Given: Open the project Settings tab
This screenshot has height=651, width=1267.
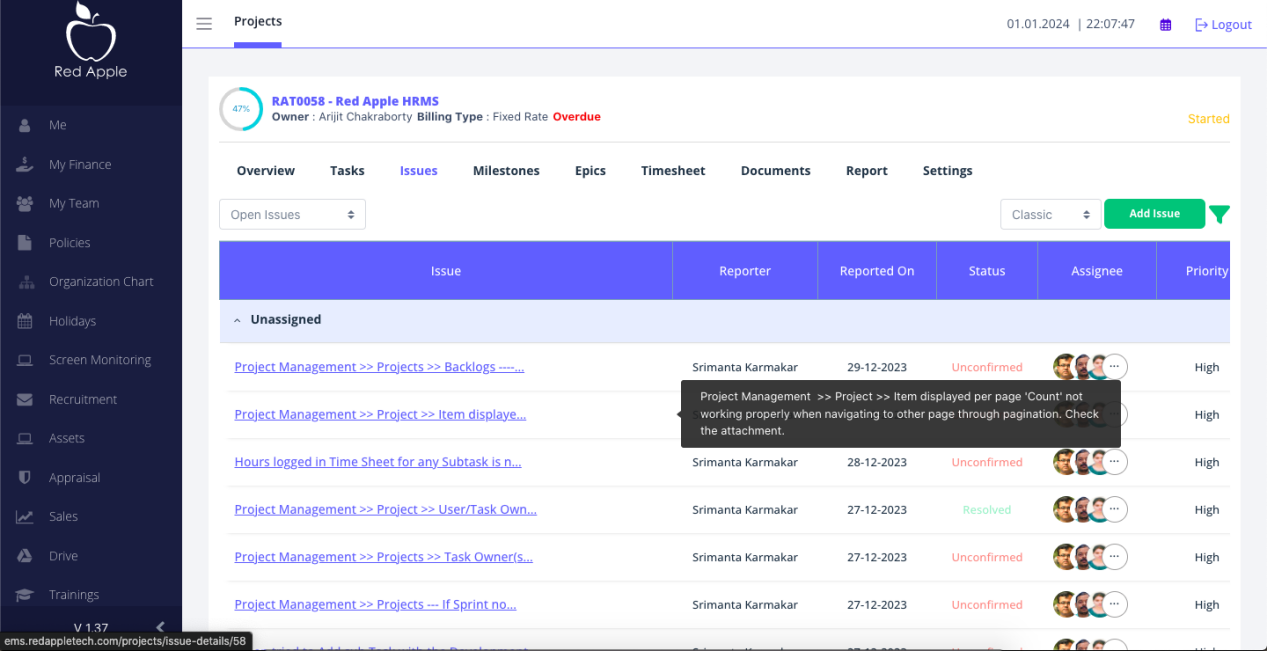Looking at the screenshot, I should click(x=947, y=171).
